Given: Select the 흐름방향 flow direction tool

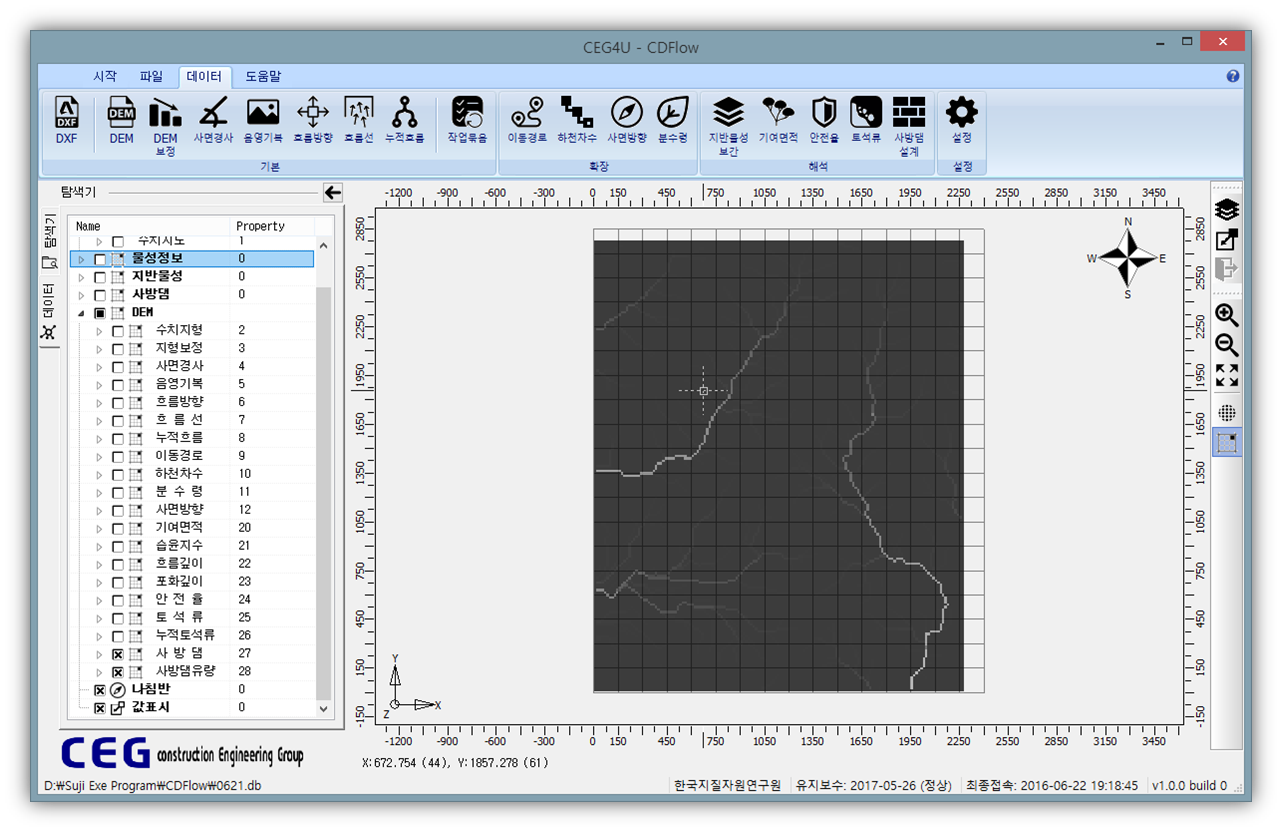Looking at the screenshot, I should click(313, 120).
